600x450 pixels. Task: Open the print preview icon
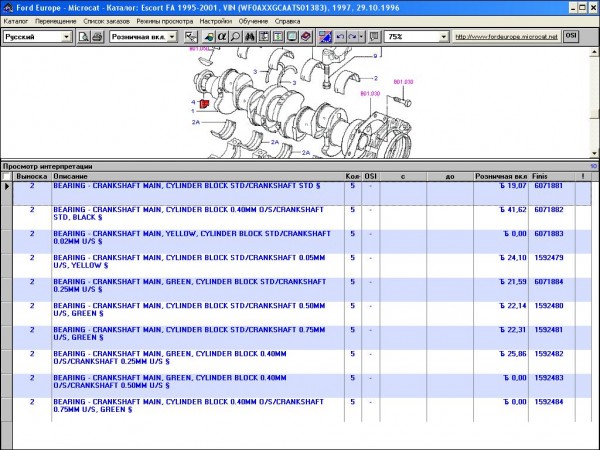(x=84, y=37)
